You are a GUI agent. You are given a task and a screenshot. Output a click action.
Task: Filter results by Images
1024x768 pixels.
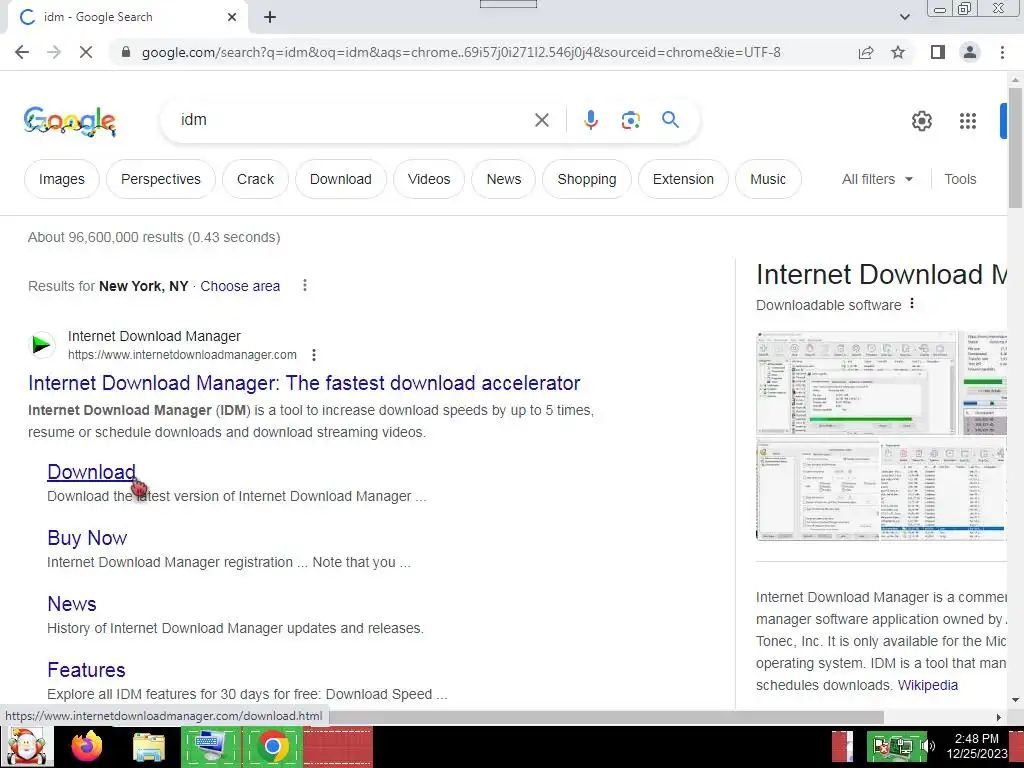(x=62, y=179)
